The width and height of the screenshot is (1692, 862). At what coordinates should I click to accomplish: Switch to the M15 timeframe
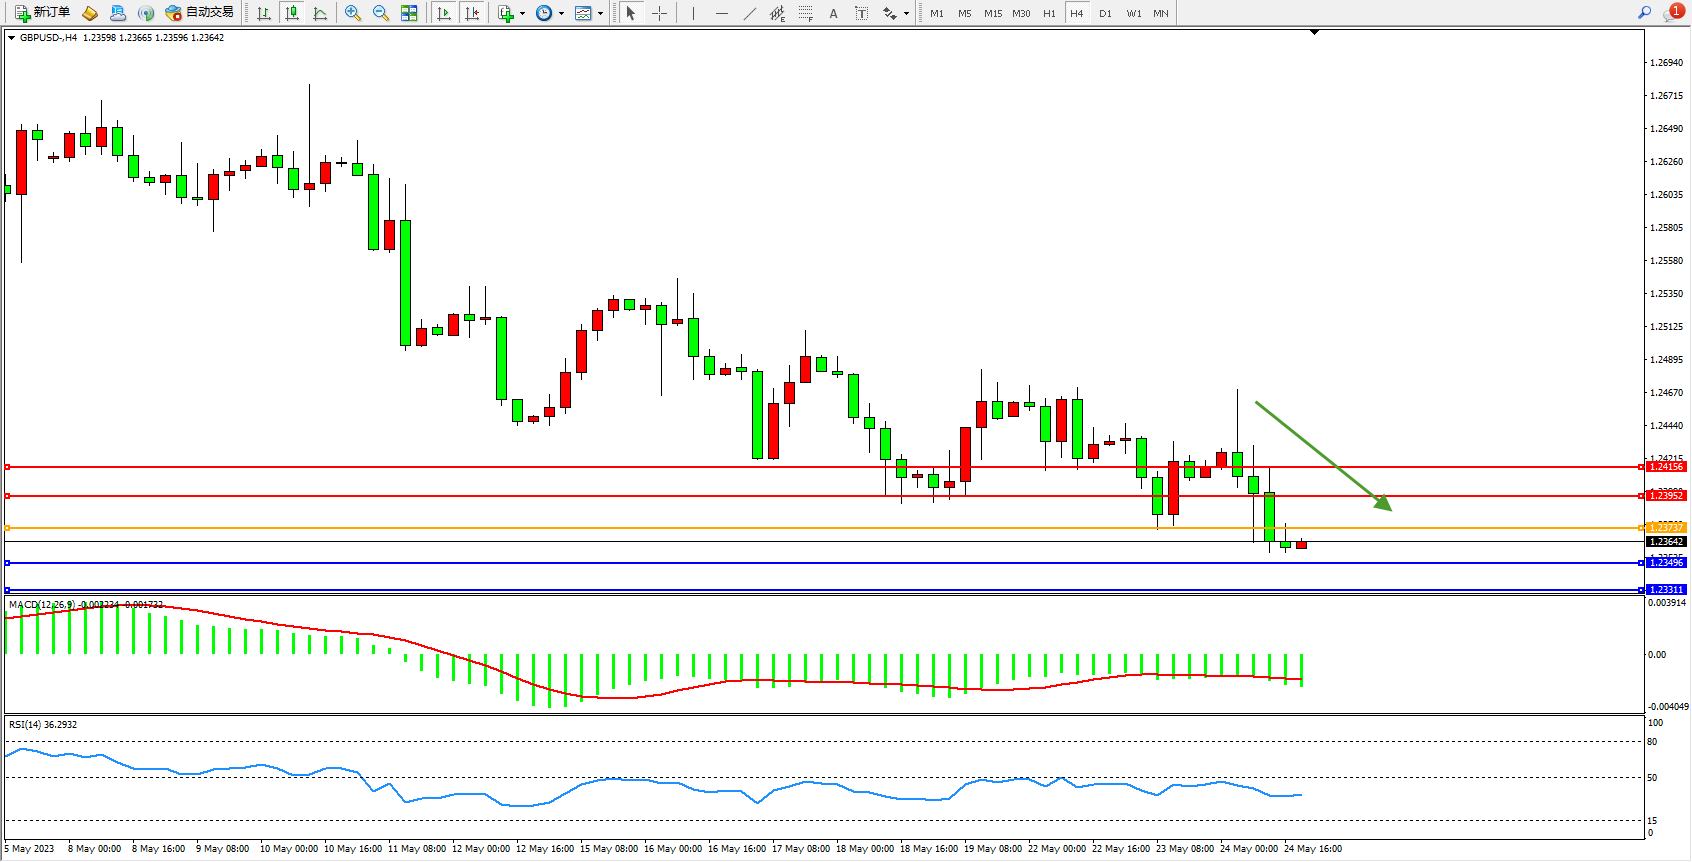coord(992,13)
